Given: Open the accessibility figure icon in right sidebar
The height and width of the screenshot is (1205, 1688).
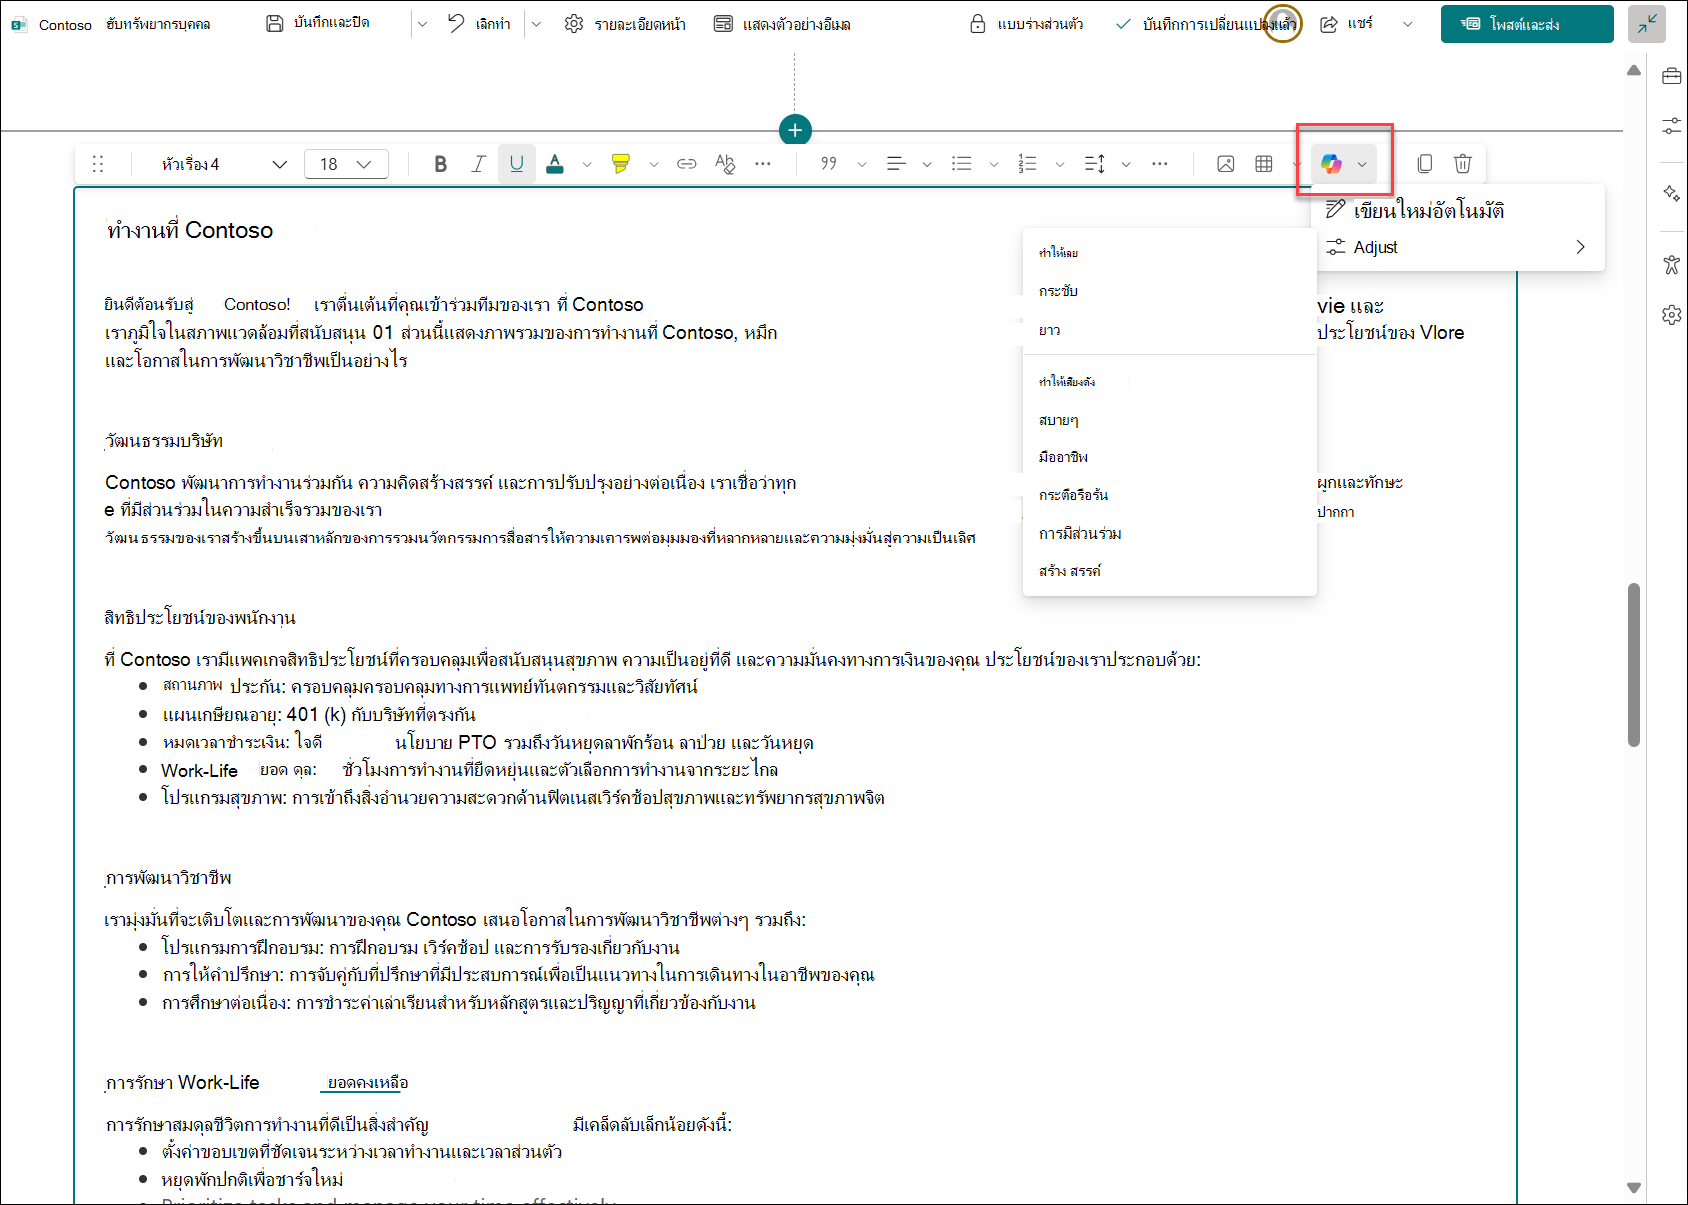Looking at the screenshot, I should (x=1671, y=264).
